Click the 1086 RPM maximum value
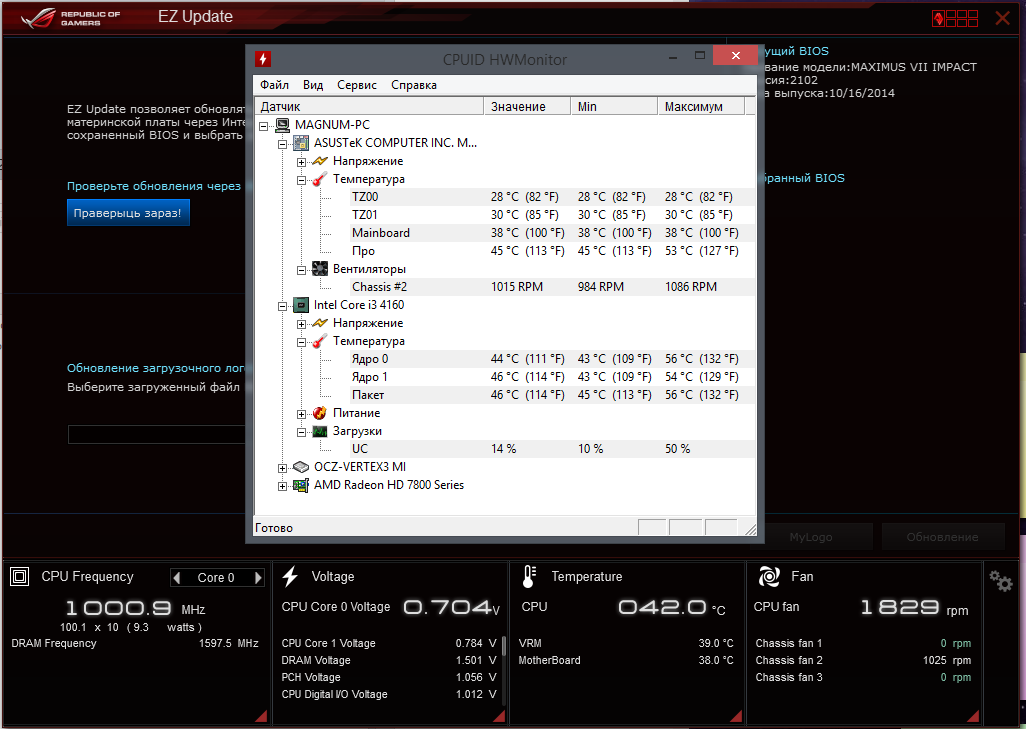 [691, 287]
